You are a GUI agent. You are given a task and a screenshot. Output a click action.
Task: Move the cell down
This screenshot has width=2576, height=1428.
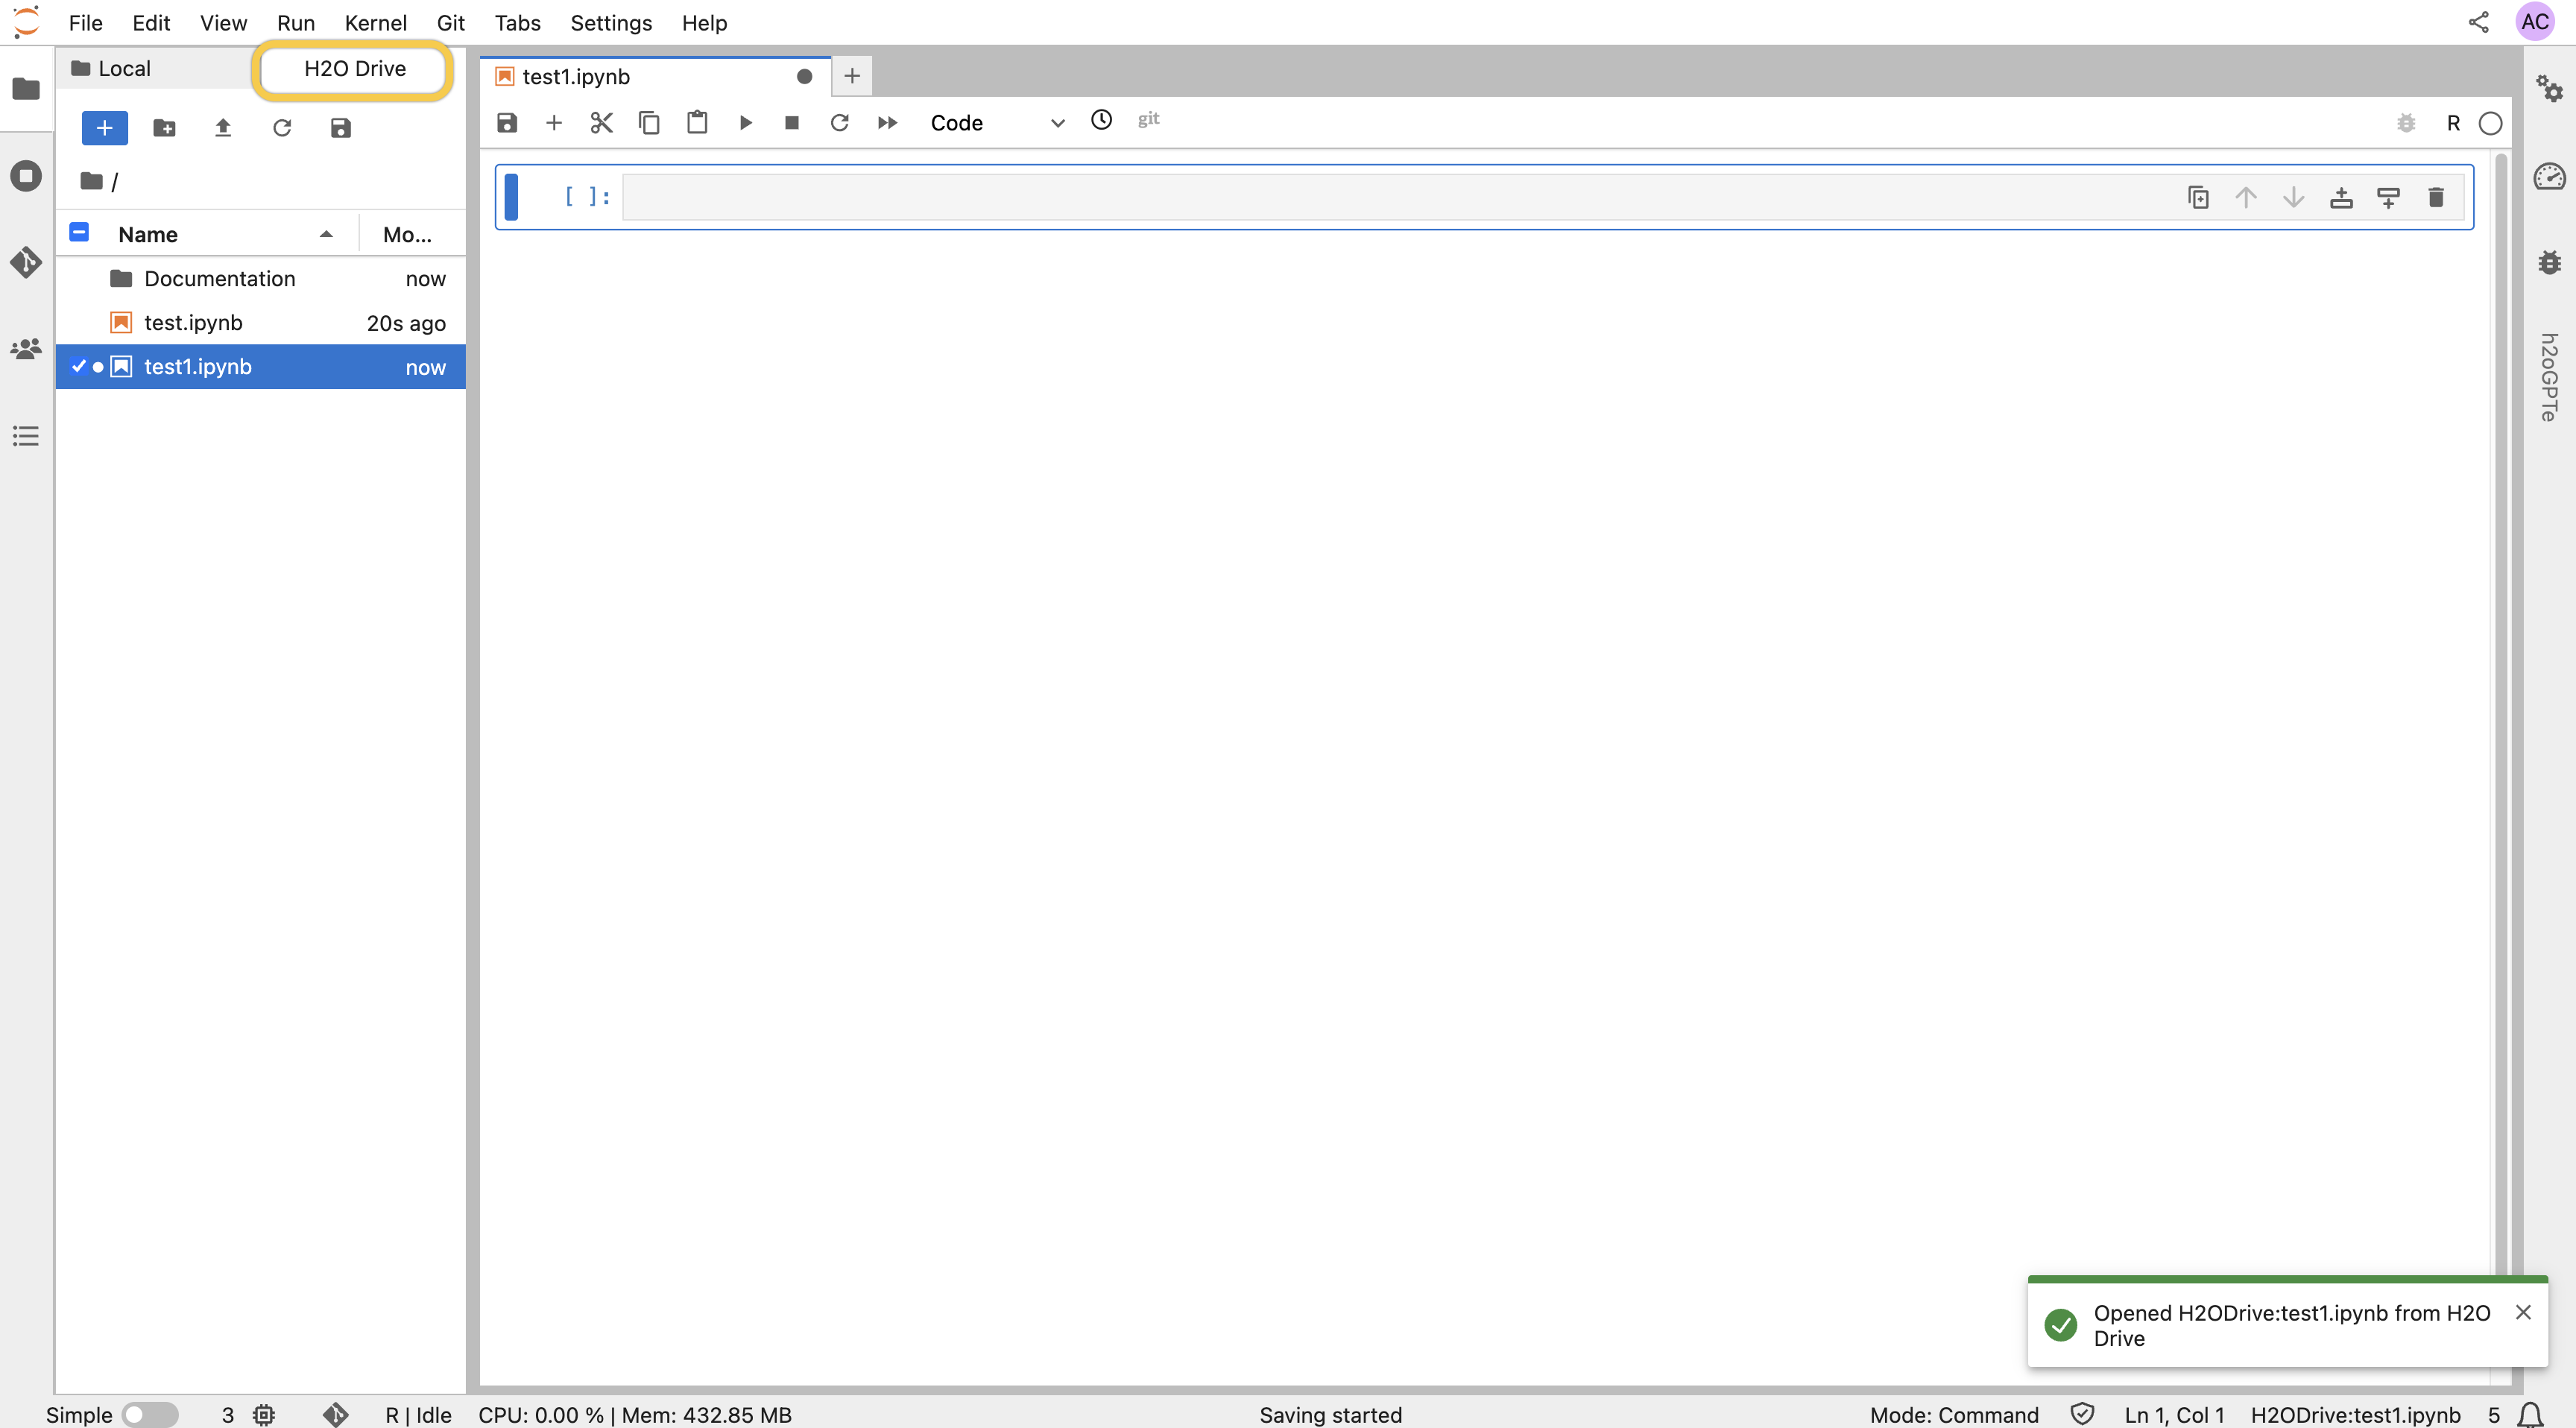(x=2294, y=197)
